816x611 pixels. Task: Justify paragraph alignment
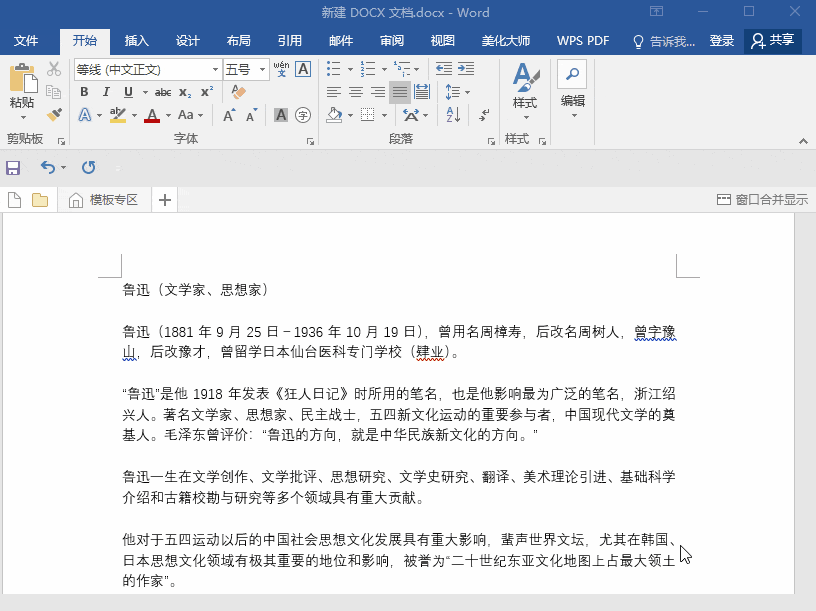coord(400,92)
